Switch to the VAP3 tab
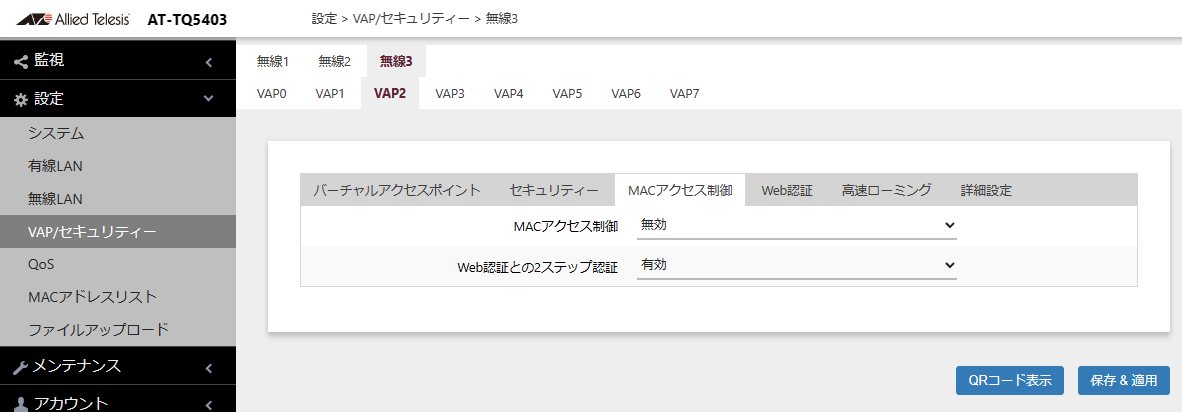 tap(449, 94)
